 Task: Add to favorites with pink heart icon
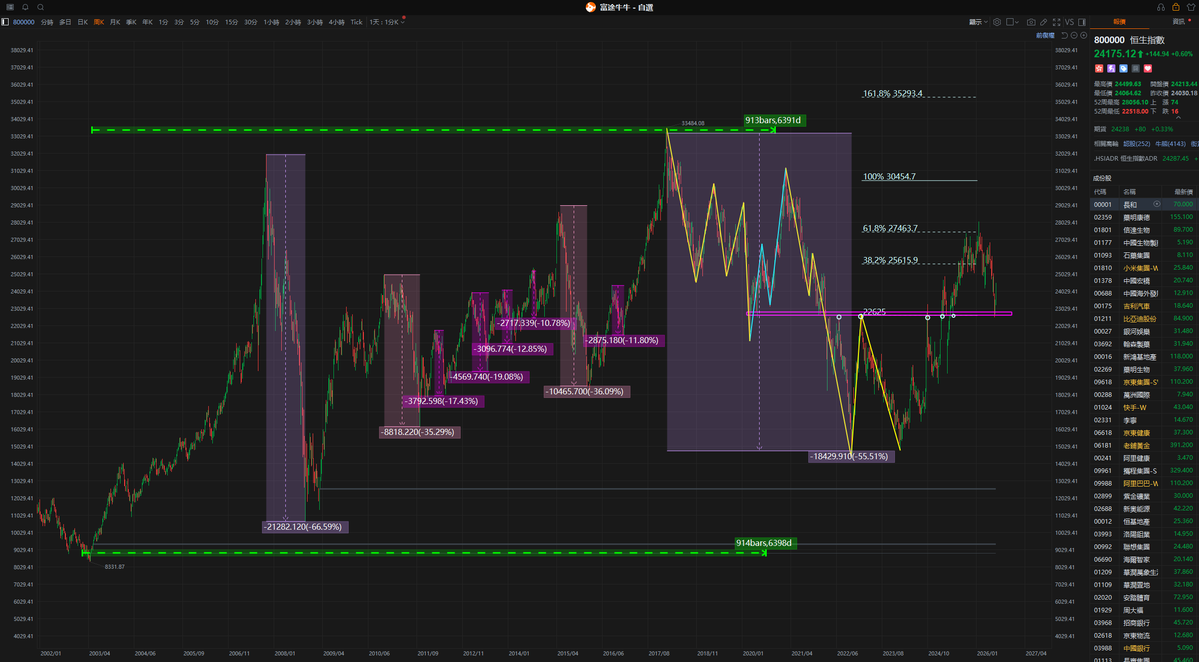coord(1148,68)
